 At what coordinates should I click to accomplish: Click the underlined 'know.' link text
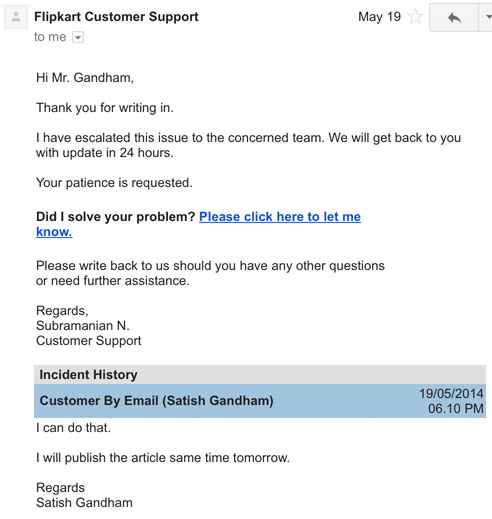54,232
